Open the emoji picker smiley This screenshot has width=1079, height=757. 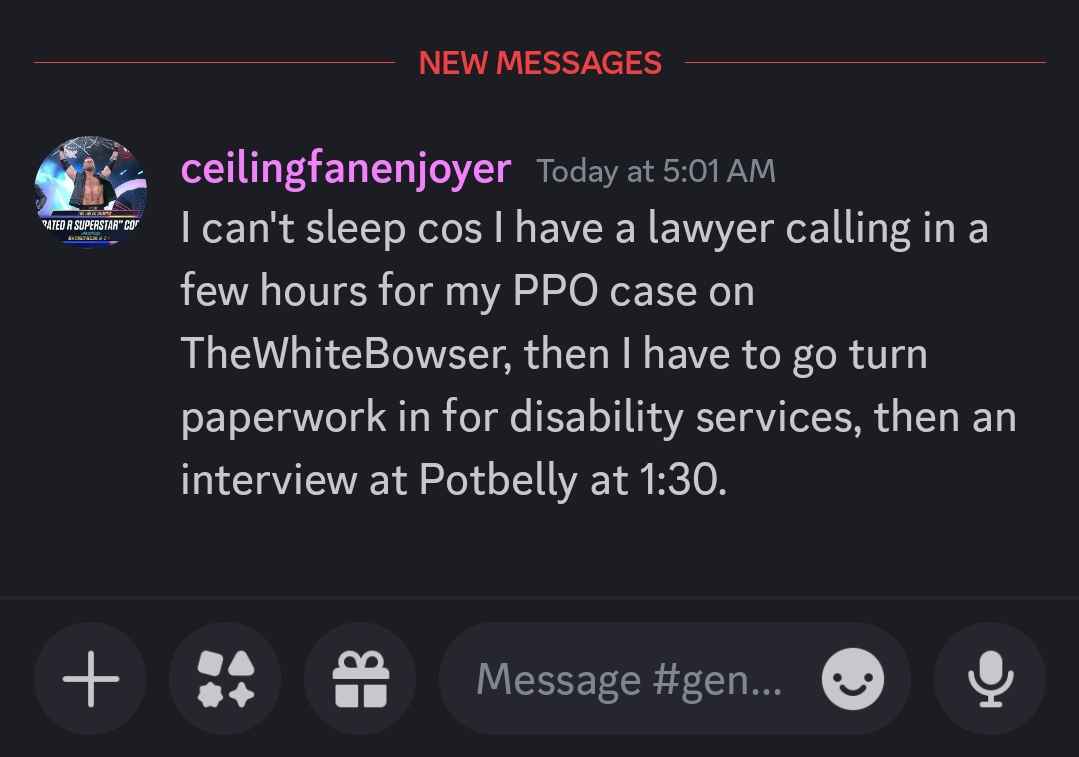pyautogui.click(x=853, y=679)
